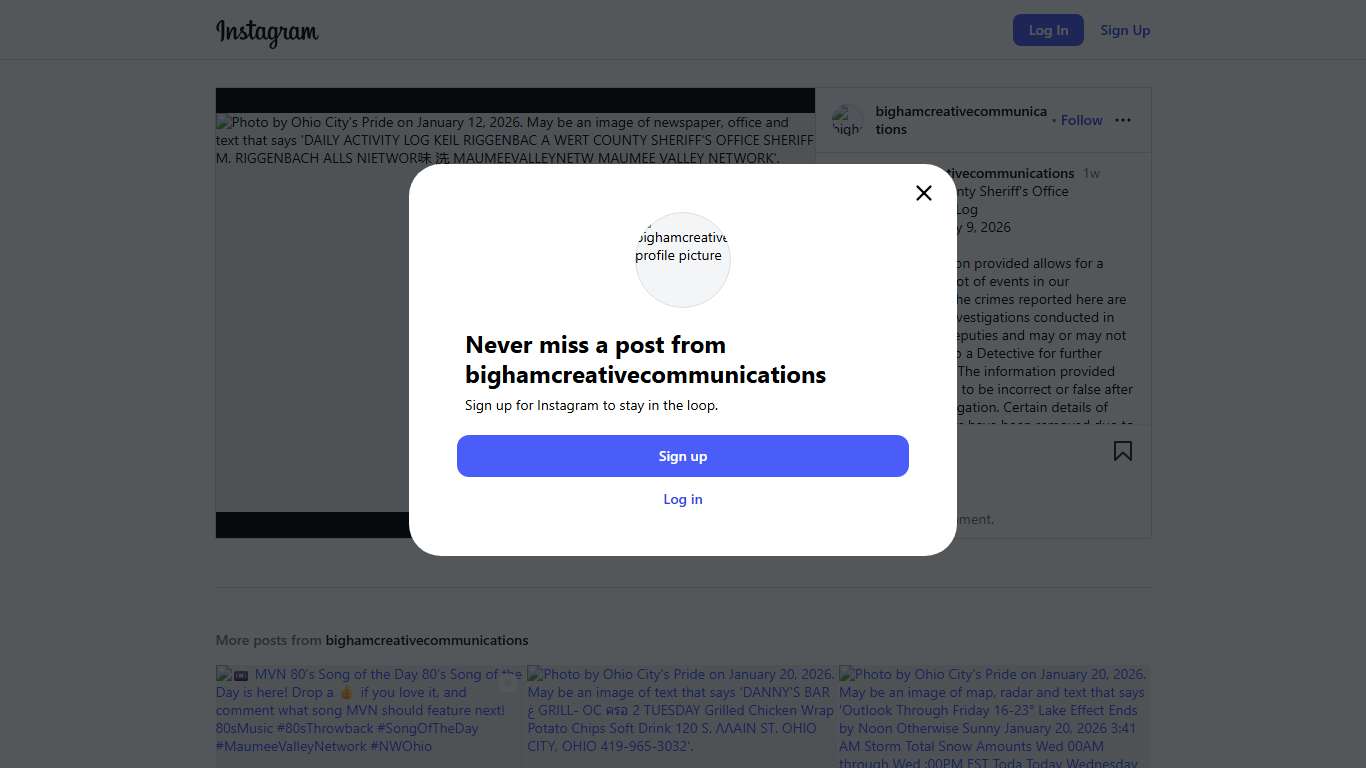The width and height of the screenshot is (1366, 768).
Task: Close the sign-up popup
Action: pyautogui.click(x=924, y=193)
